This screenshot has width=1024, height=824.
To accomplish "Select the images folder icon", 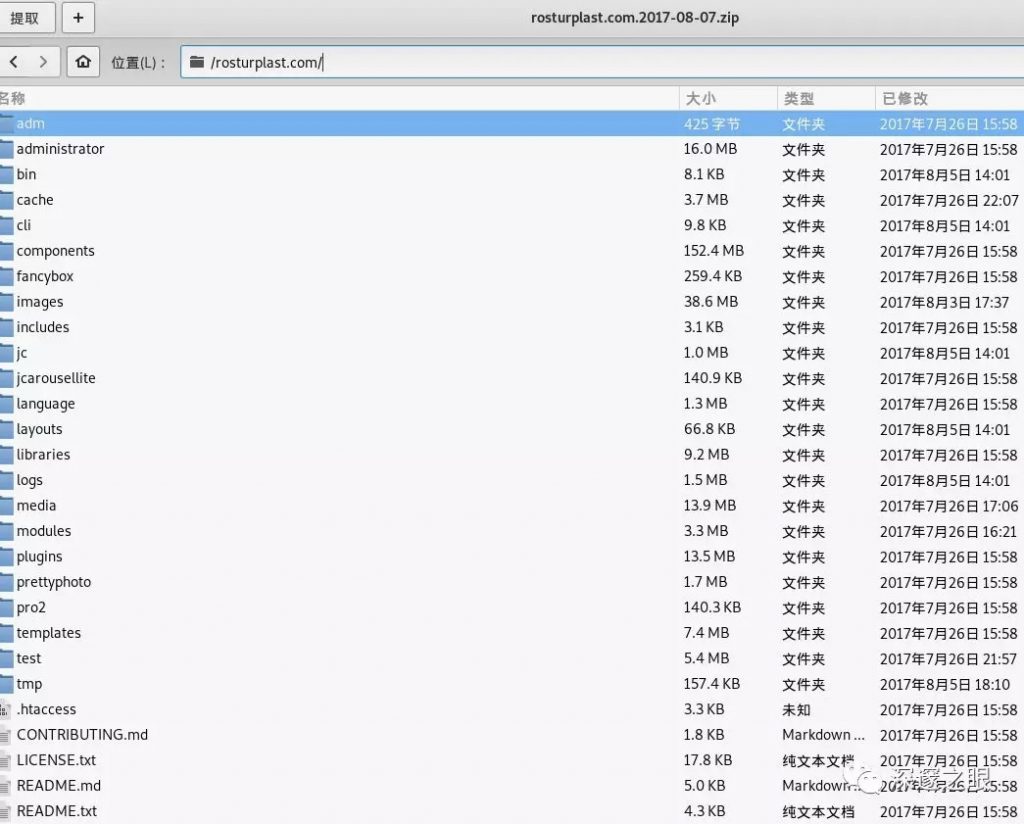I will point(7,302).
